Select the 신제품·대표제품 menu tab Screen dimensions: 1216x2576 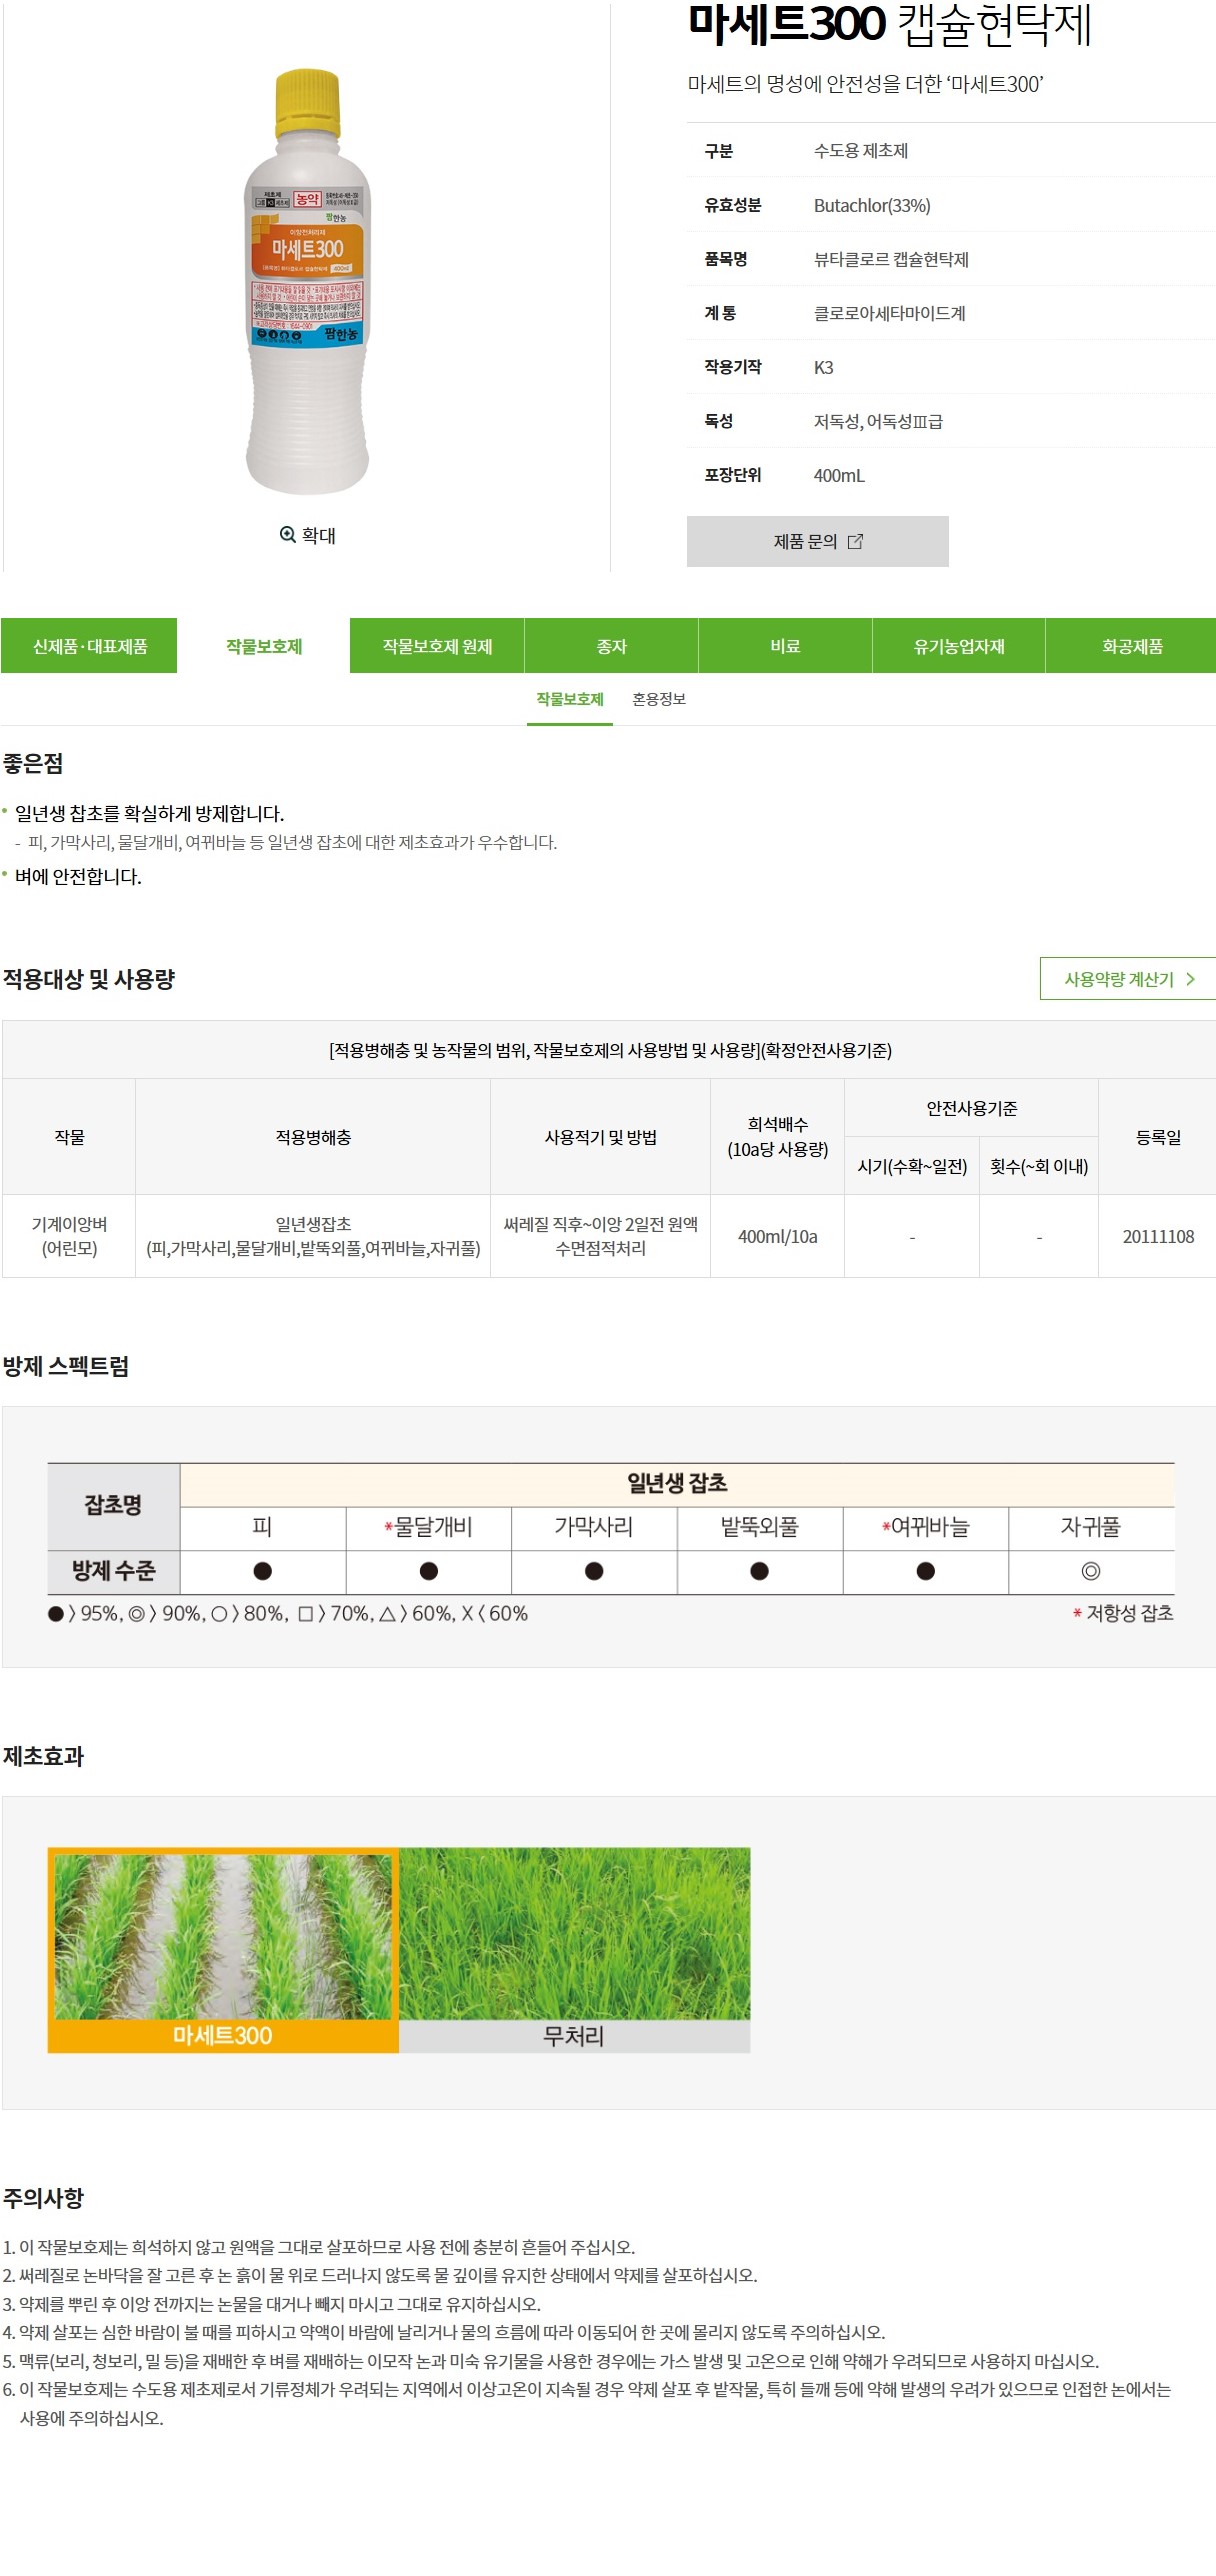89,646
